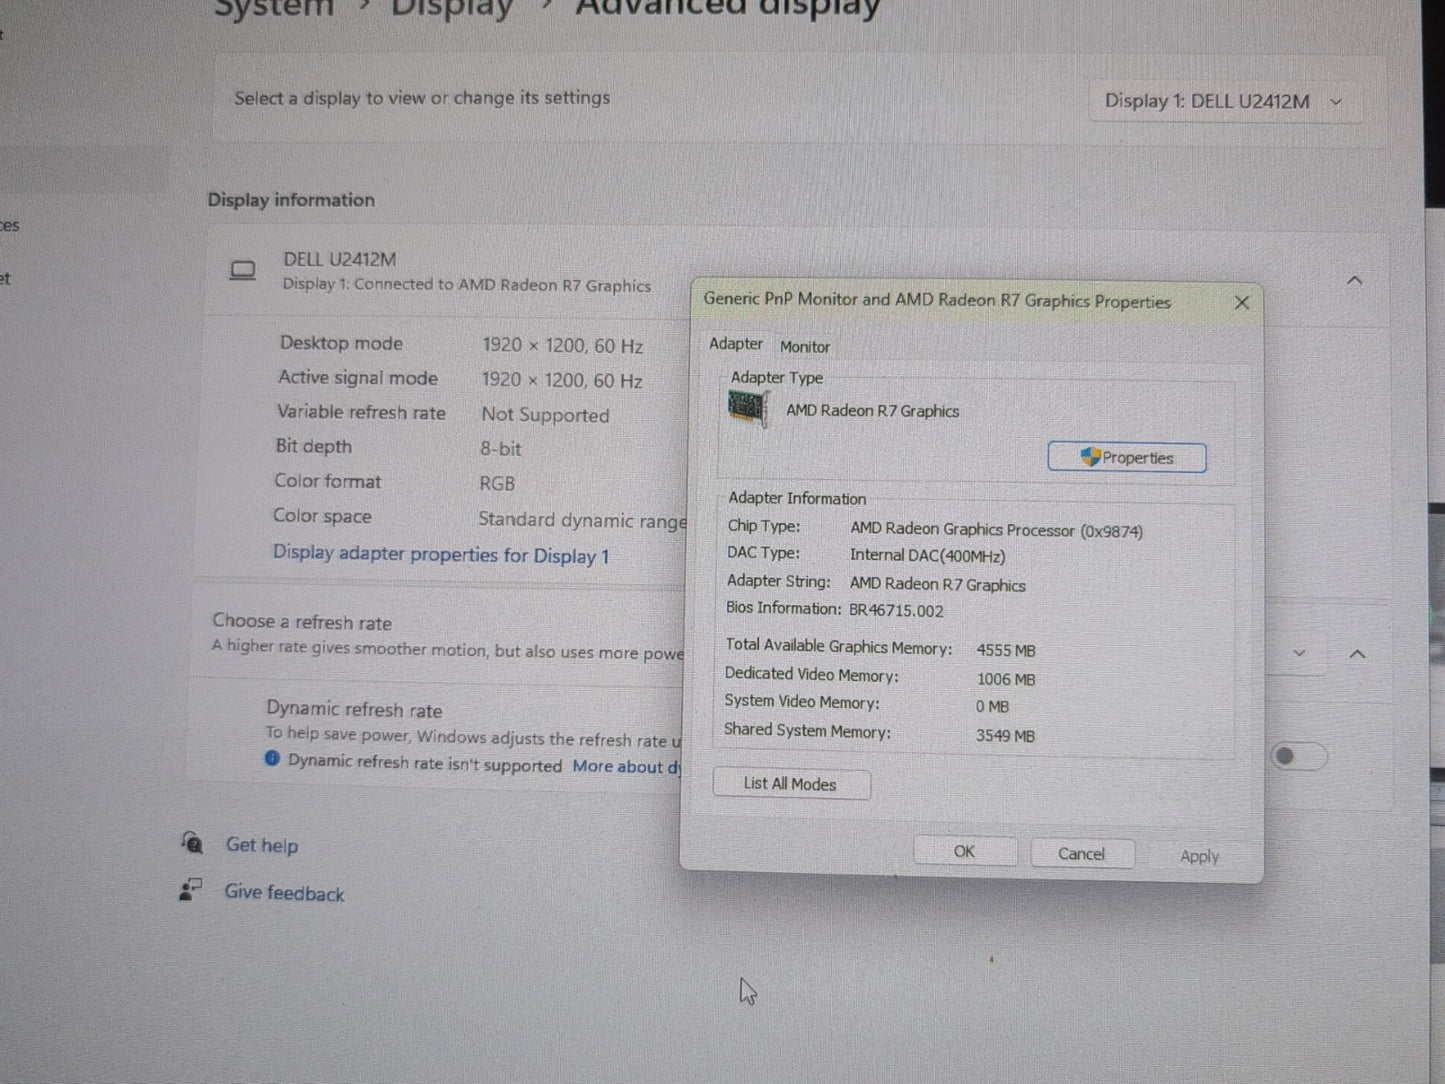The height and width of the screenshot is (1084, 1445).
Task: Open the refresh rate dropdown chevron
Action: click(1299, 653)
